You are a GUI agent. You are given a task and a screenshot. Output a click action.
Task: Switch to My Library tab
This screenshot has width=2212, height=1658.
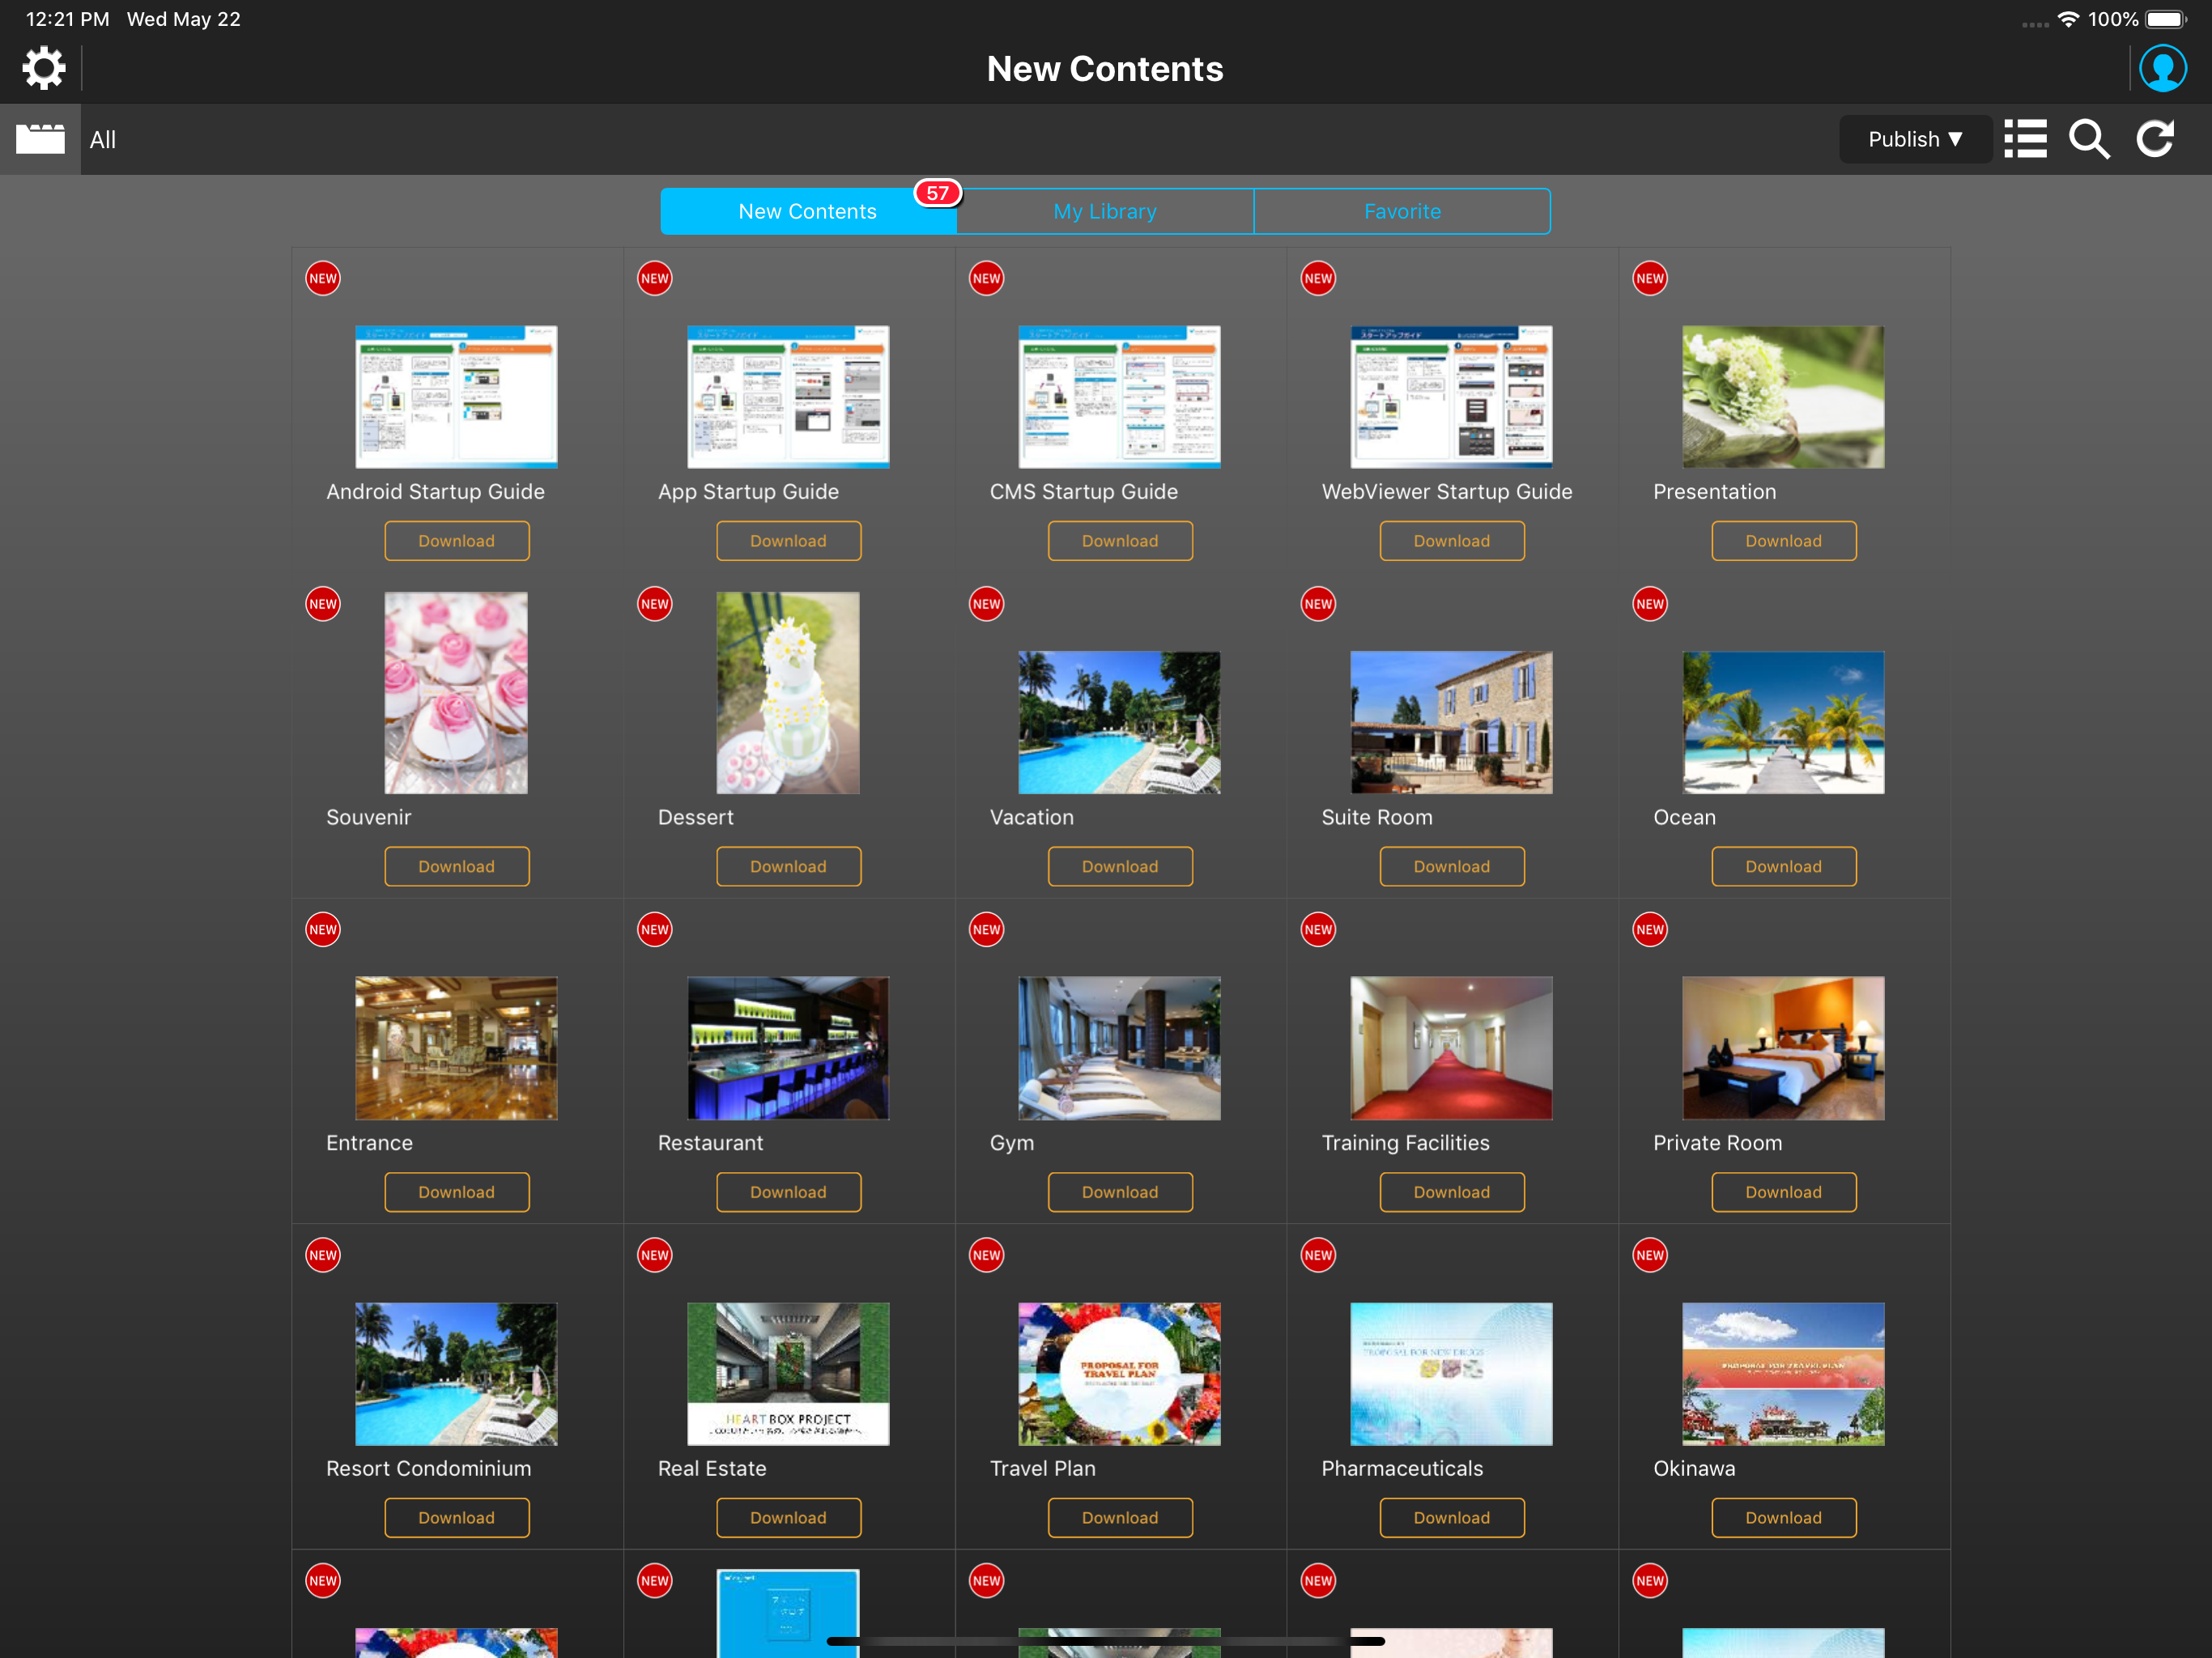pos(1105,211)
